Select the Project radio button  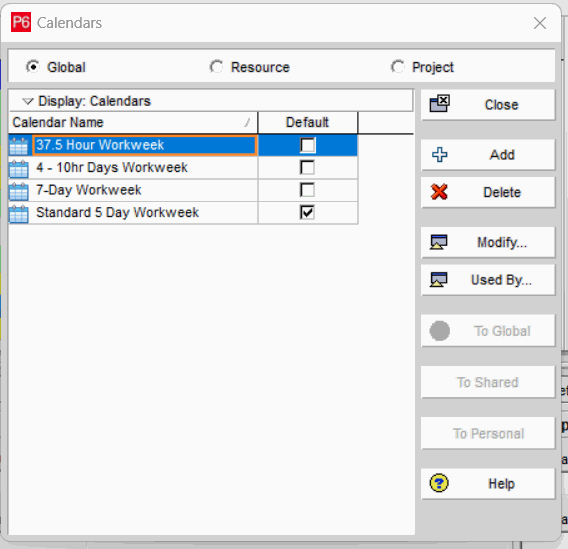397,67
